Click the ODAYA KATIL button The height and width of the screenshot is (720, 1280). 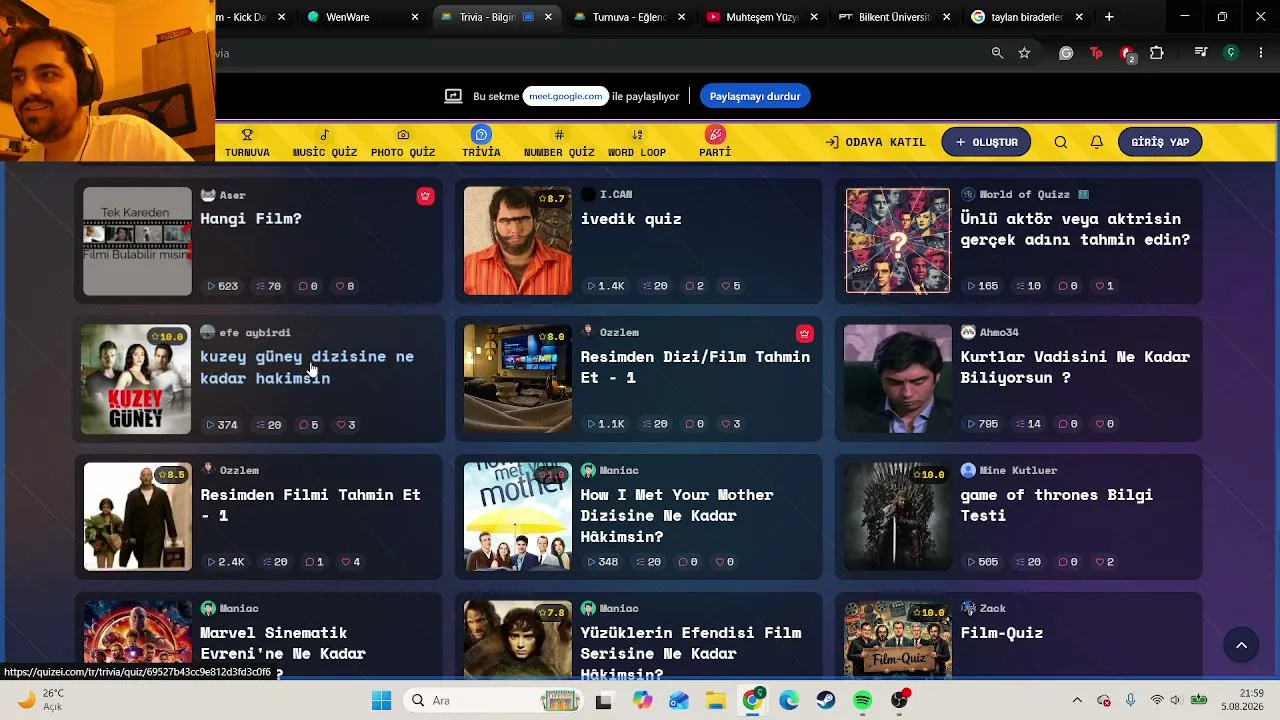point(876,142)
